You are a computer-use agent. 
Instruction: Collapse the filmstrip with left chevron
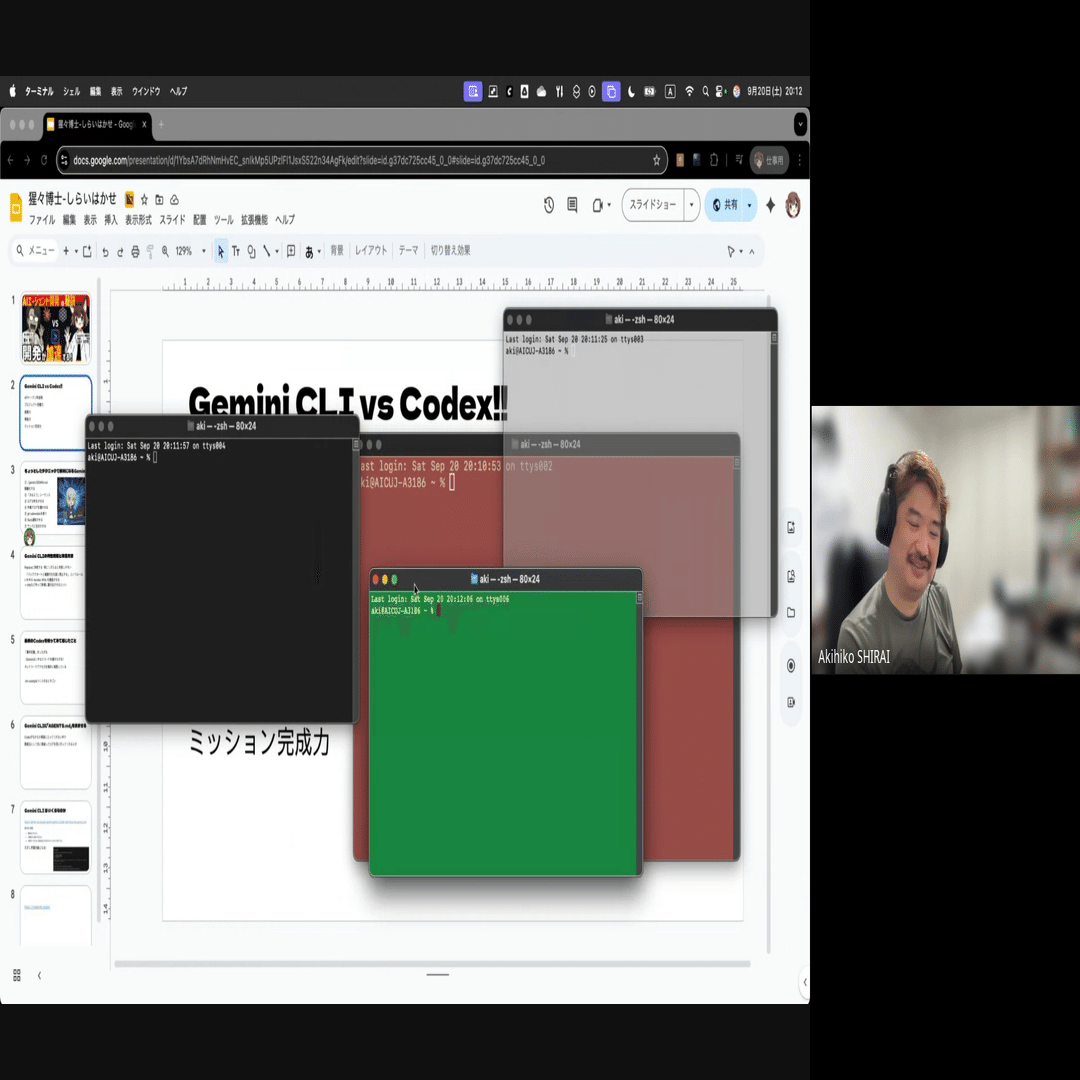pos(39,975)
